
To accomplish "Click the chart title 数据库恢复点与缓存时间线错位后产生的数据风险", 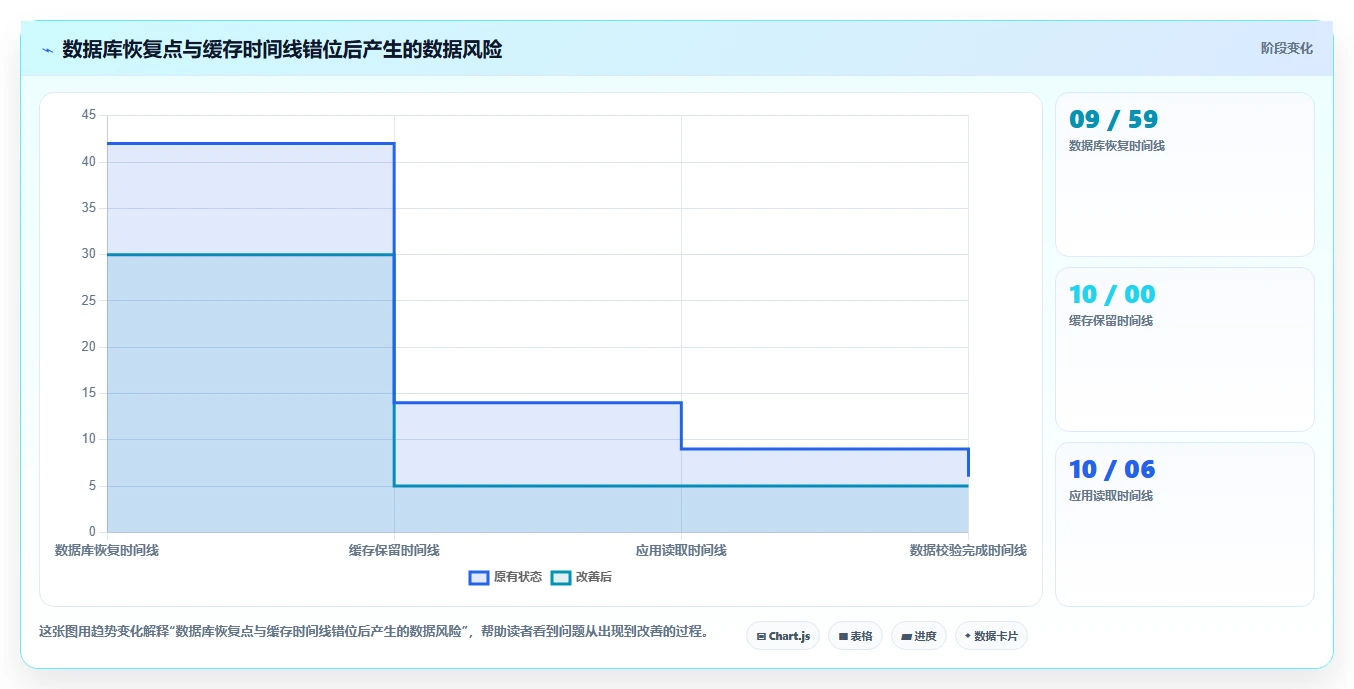I will click(282, 49).
